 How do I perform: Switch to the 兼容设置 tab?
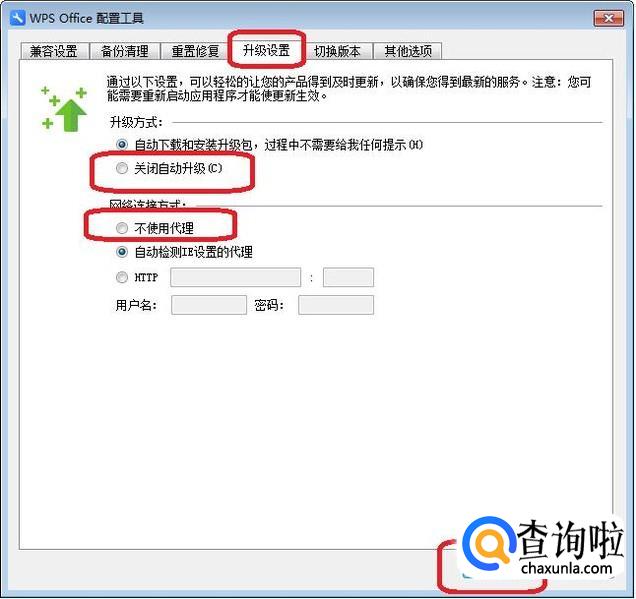54,52
